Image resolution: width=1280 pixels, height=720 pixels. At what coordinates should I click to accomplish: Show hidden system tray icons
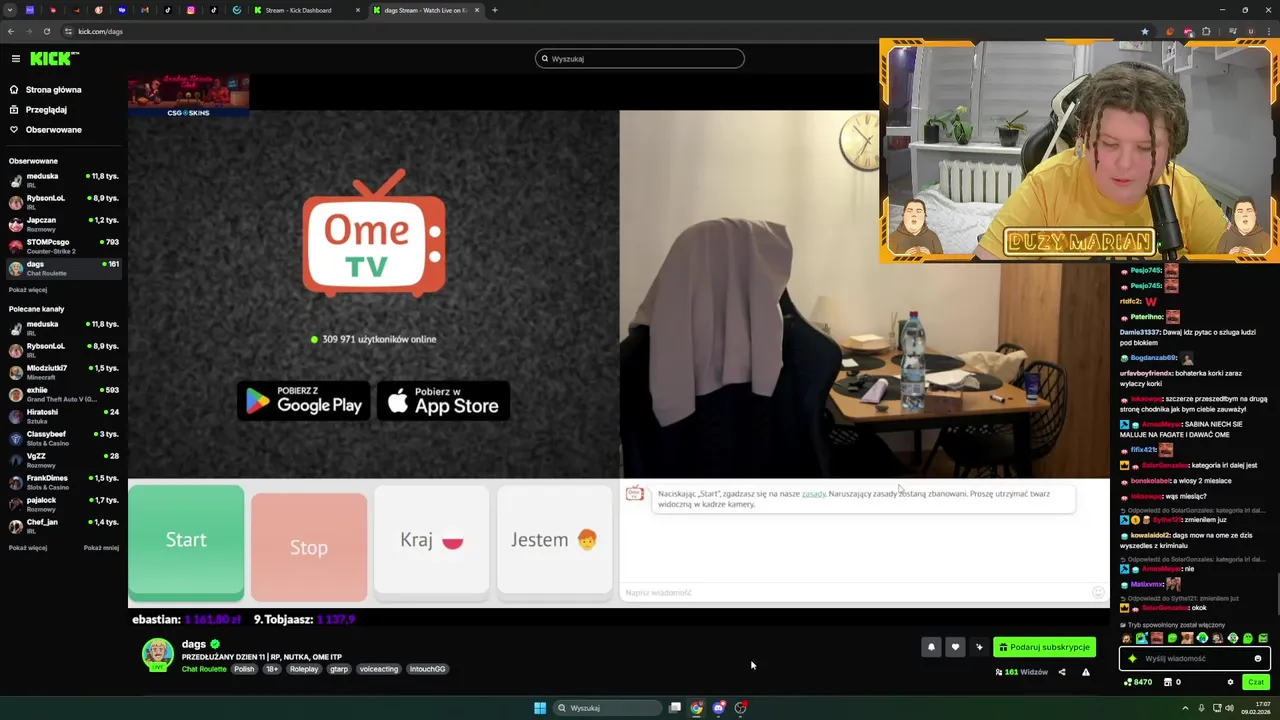[x=1187, y=708]
